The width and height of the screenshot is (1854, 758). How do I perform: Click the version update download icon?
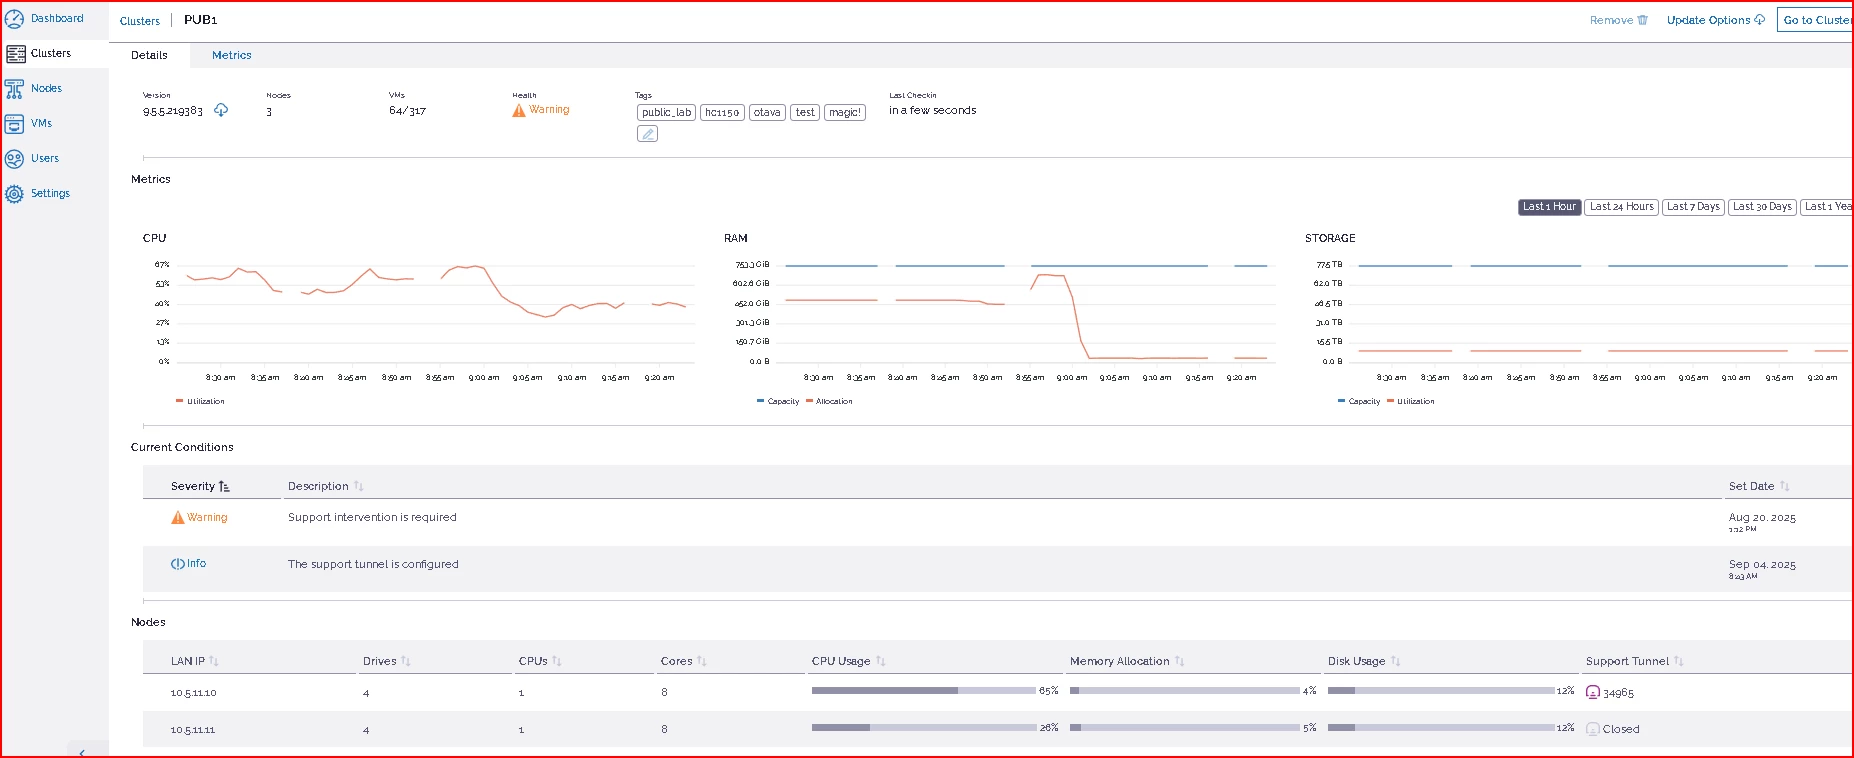221,110
